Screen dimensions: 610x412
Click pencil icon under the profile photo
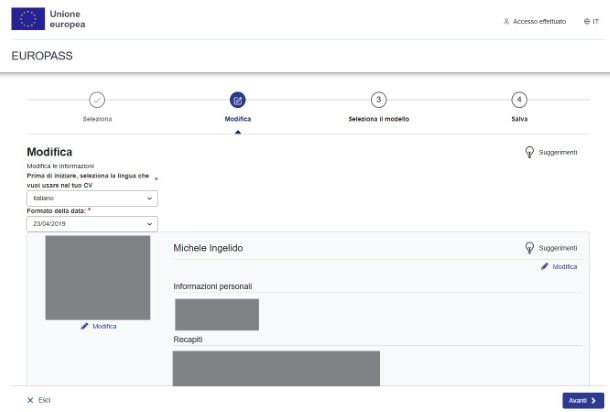(84, 326)
